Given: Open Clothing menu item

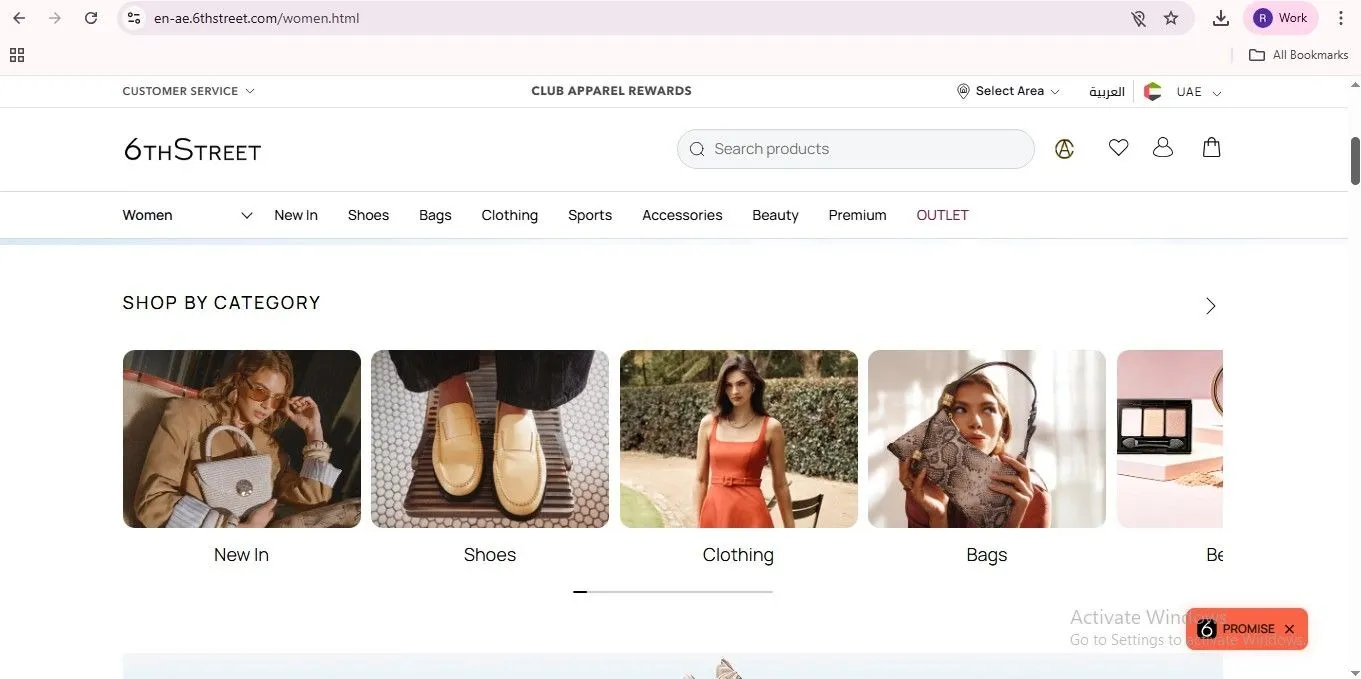Looking at the screenshot, I should pos(509,215).
